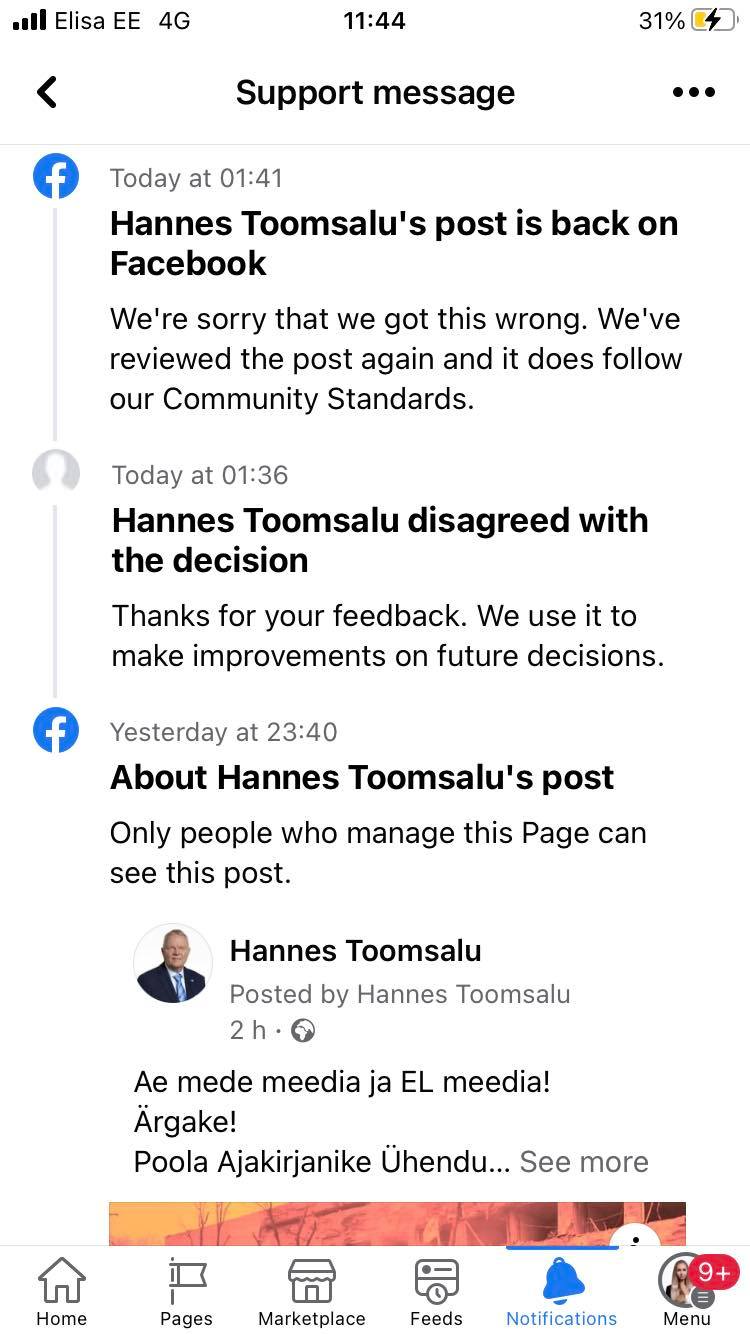Go to the Home tab

61,1292
